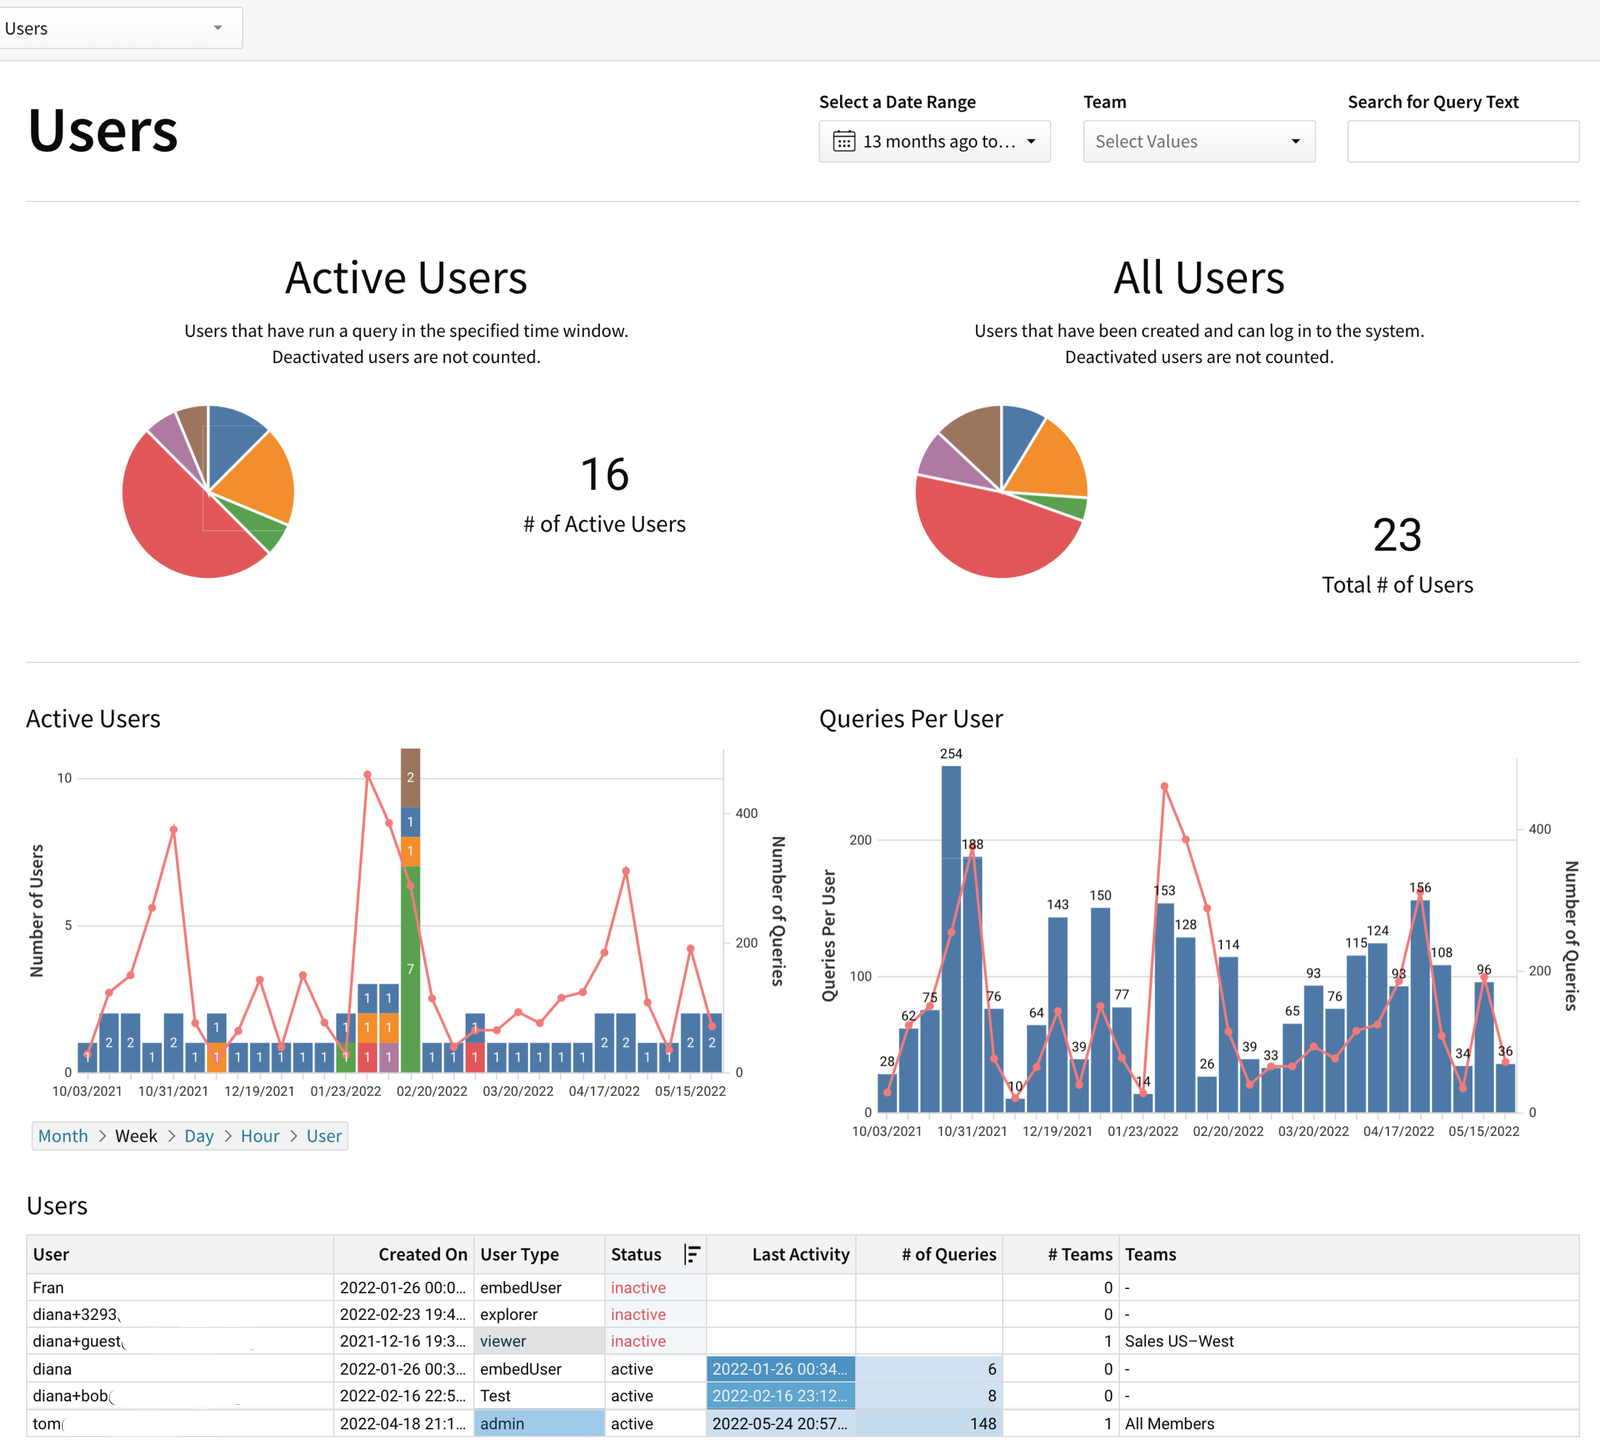Screen dimensions: 1600x1451
Task: Open tom's admin user type link in the table
Action: 500,1423
